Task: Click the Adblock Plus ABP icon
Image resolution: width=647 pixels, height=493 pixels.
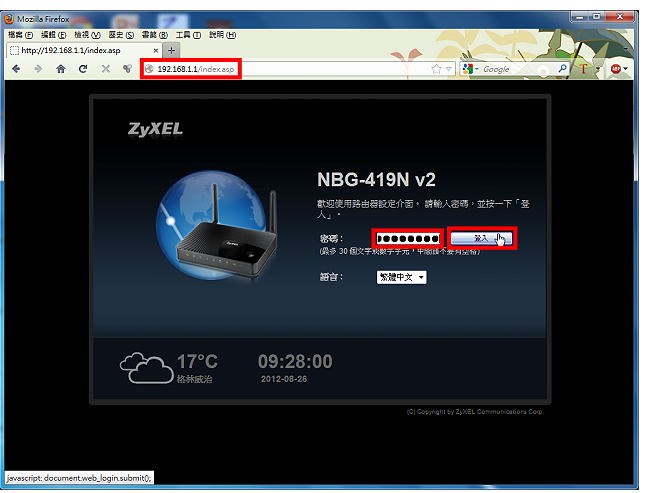Action: tap(616, 69)
